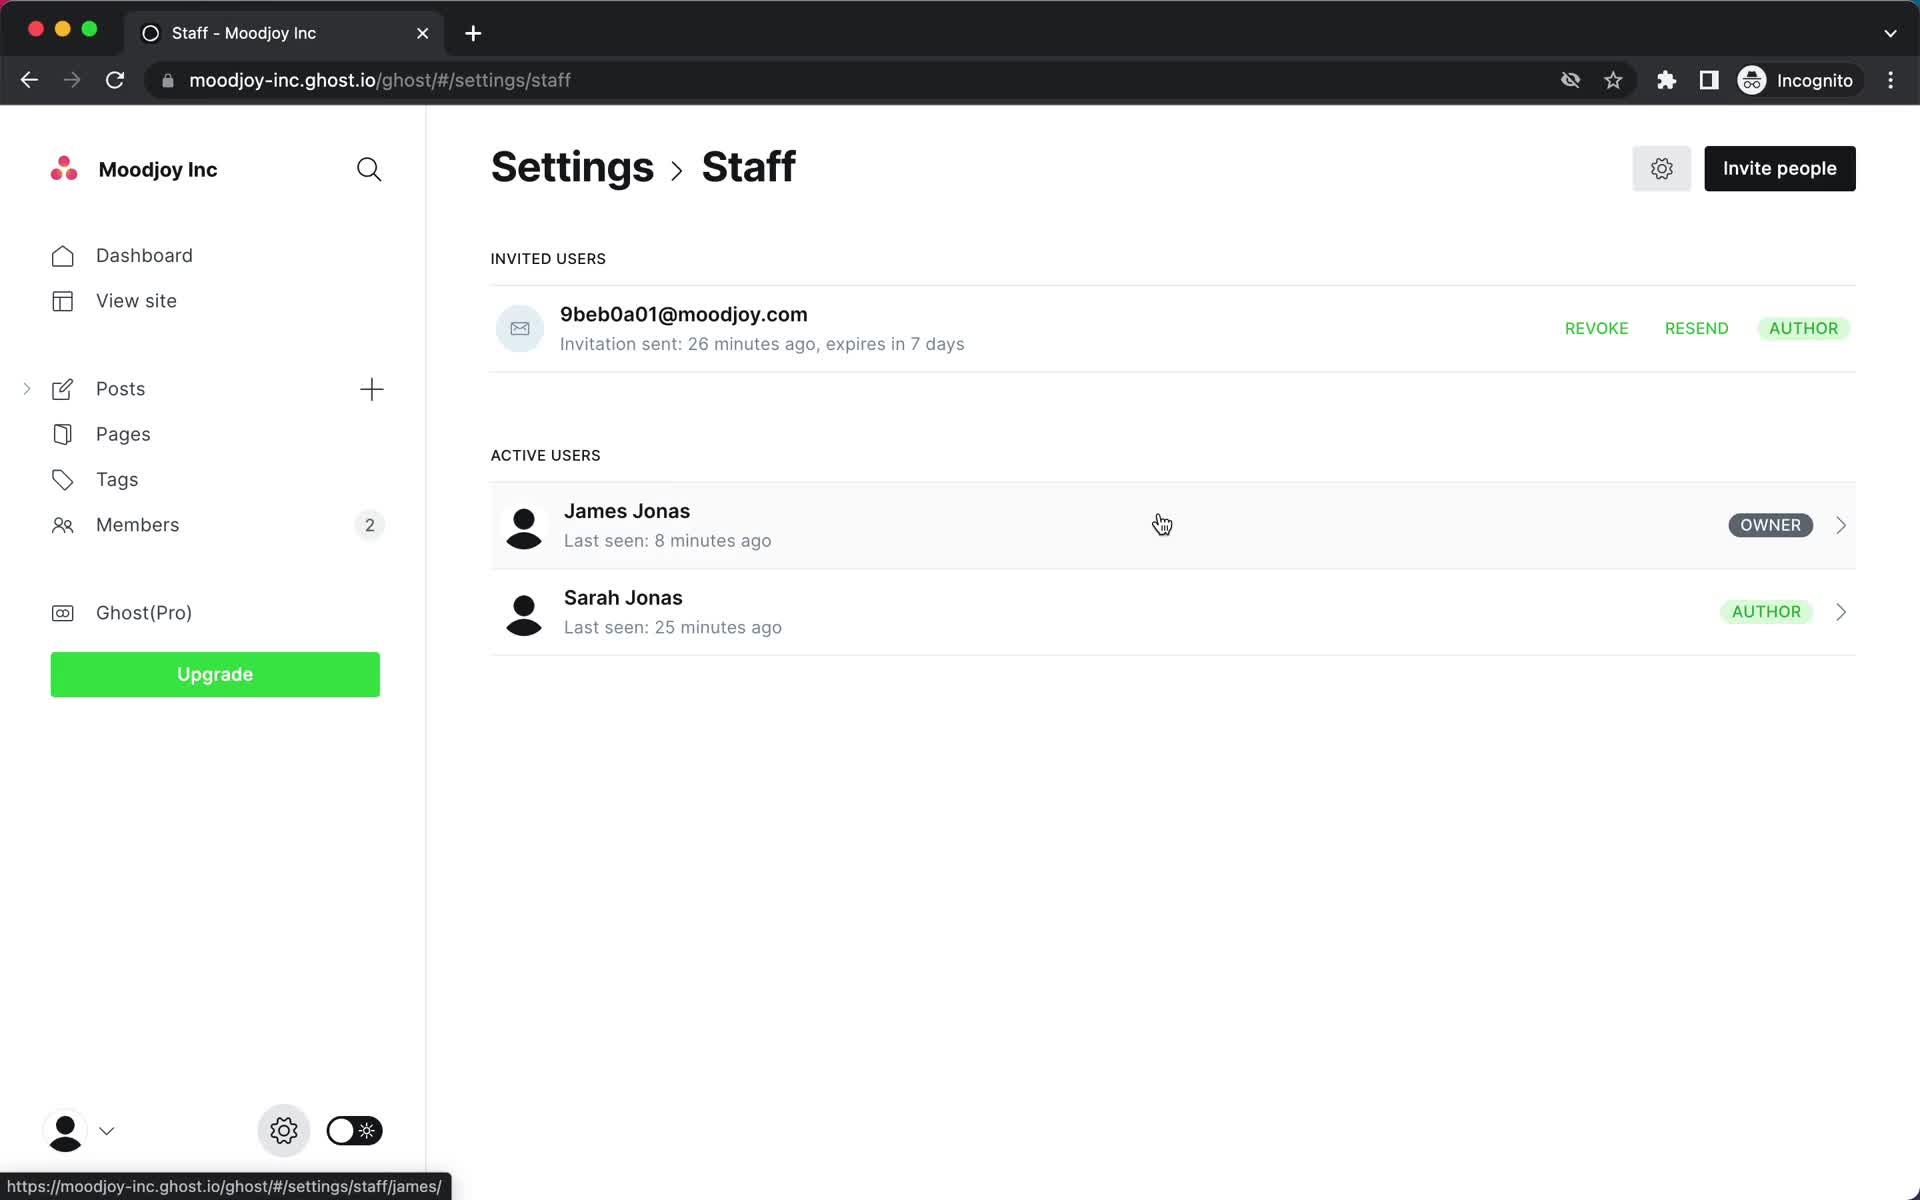Viewport: 1920px width, 1200px height.
Task: Create new post with plus icon
Action: point(371,389)
